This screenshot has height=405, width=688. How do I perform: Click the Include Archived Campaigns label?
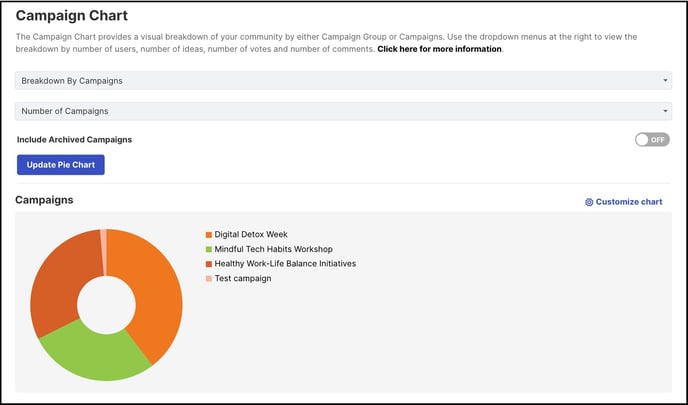[x=75, y=140]
